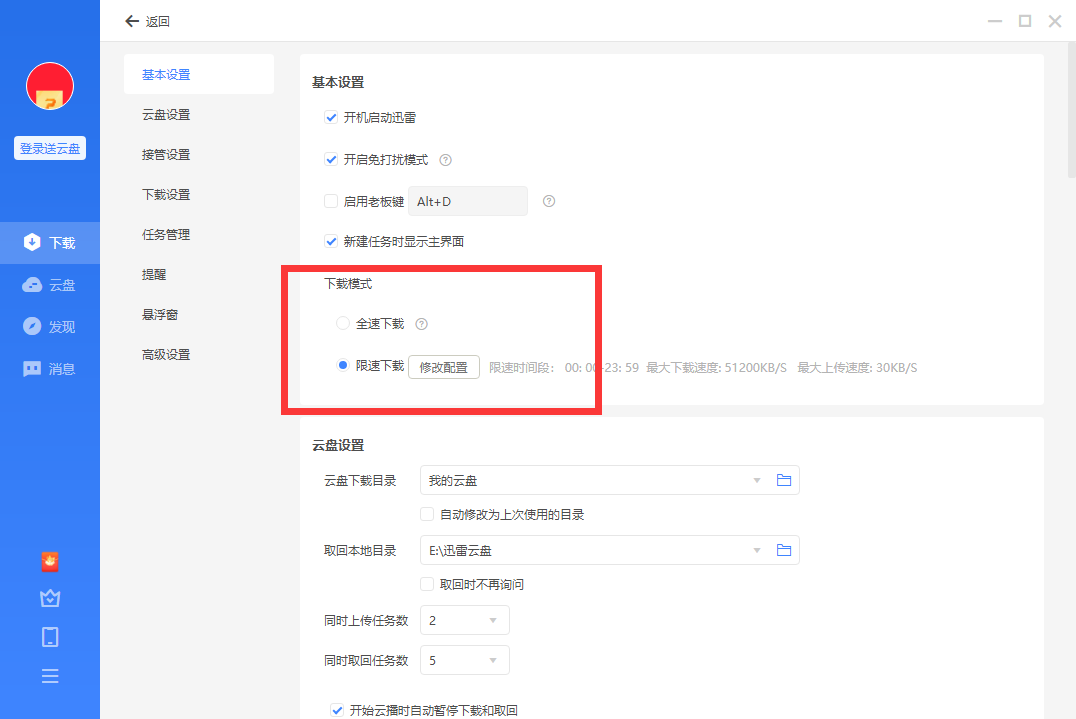Image resolution: width=1076 pixels, height=719 pixels.
Task: Click the crown VIP icon in sidebar
Action: 50,598
